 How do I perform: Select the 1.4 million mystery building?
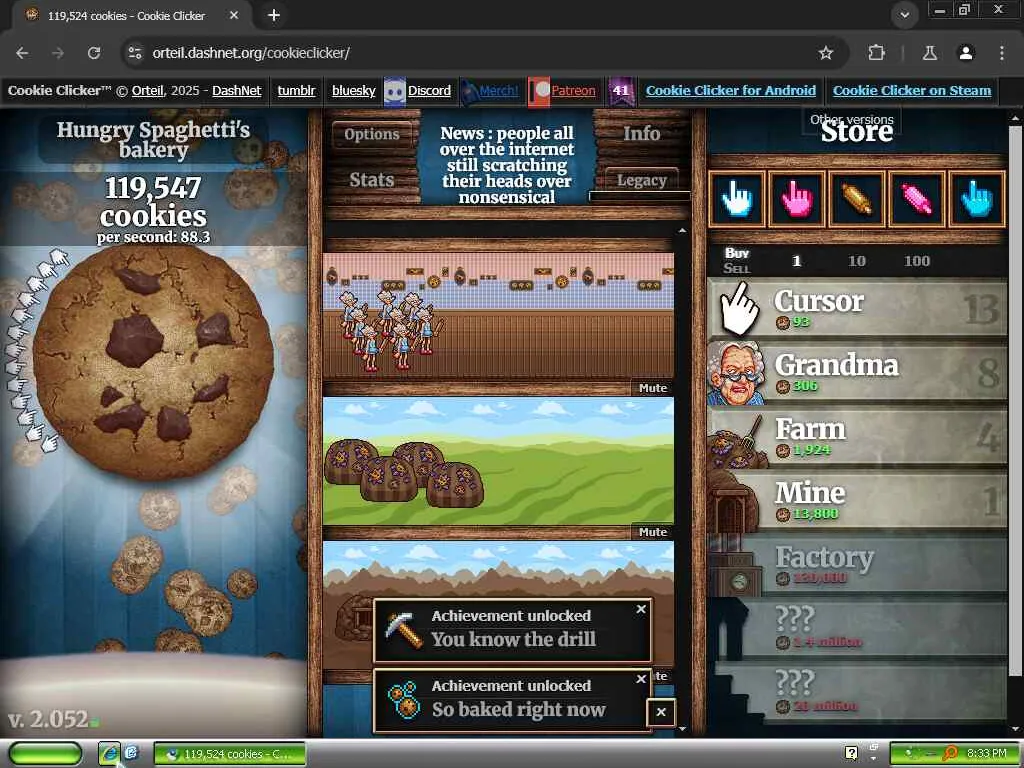pyautogui.click(x=857, y=629)
